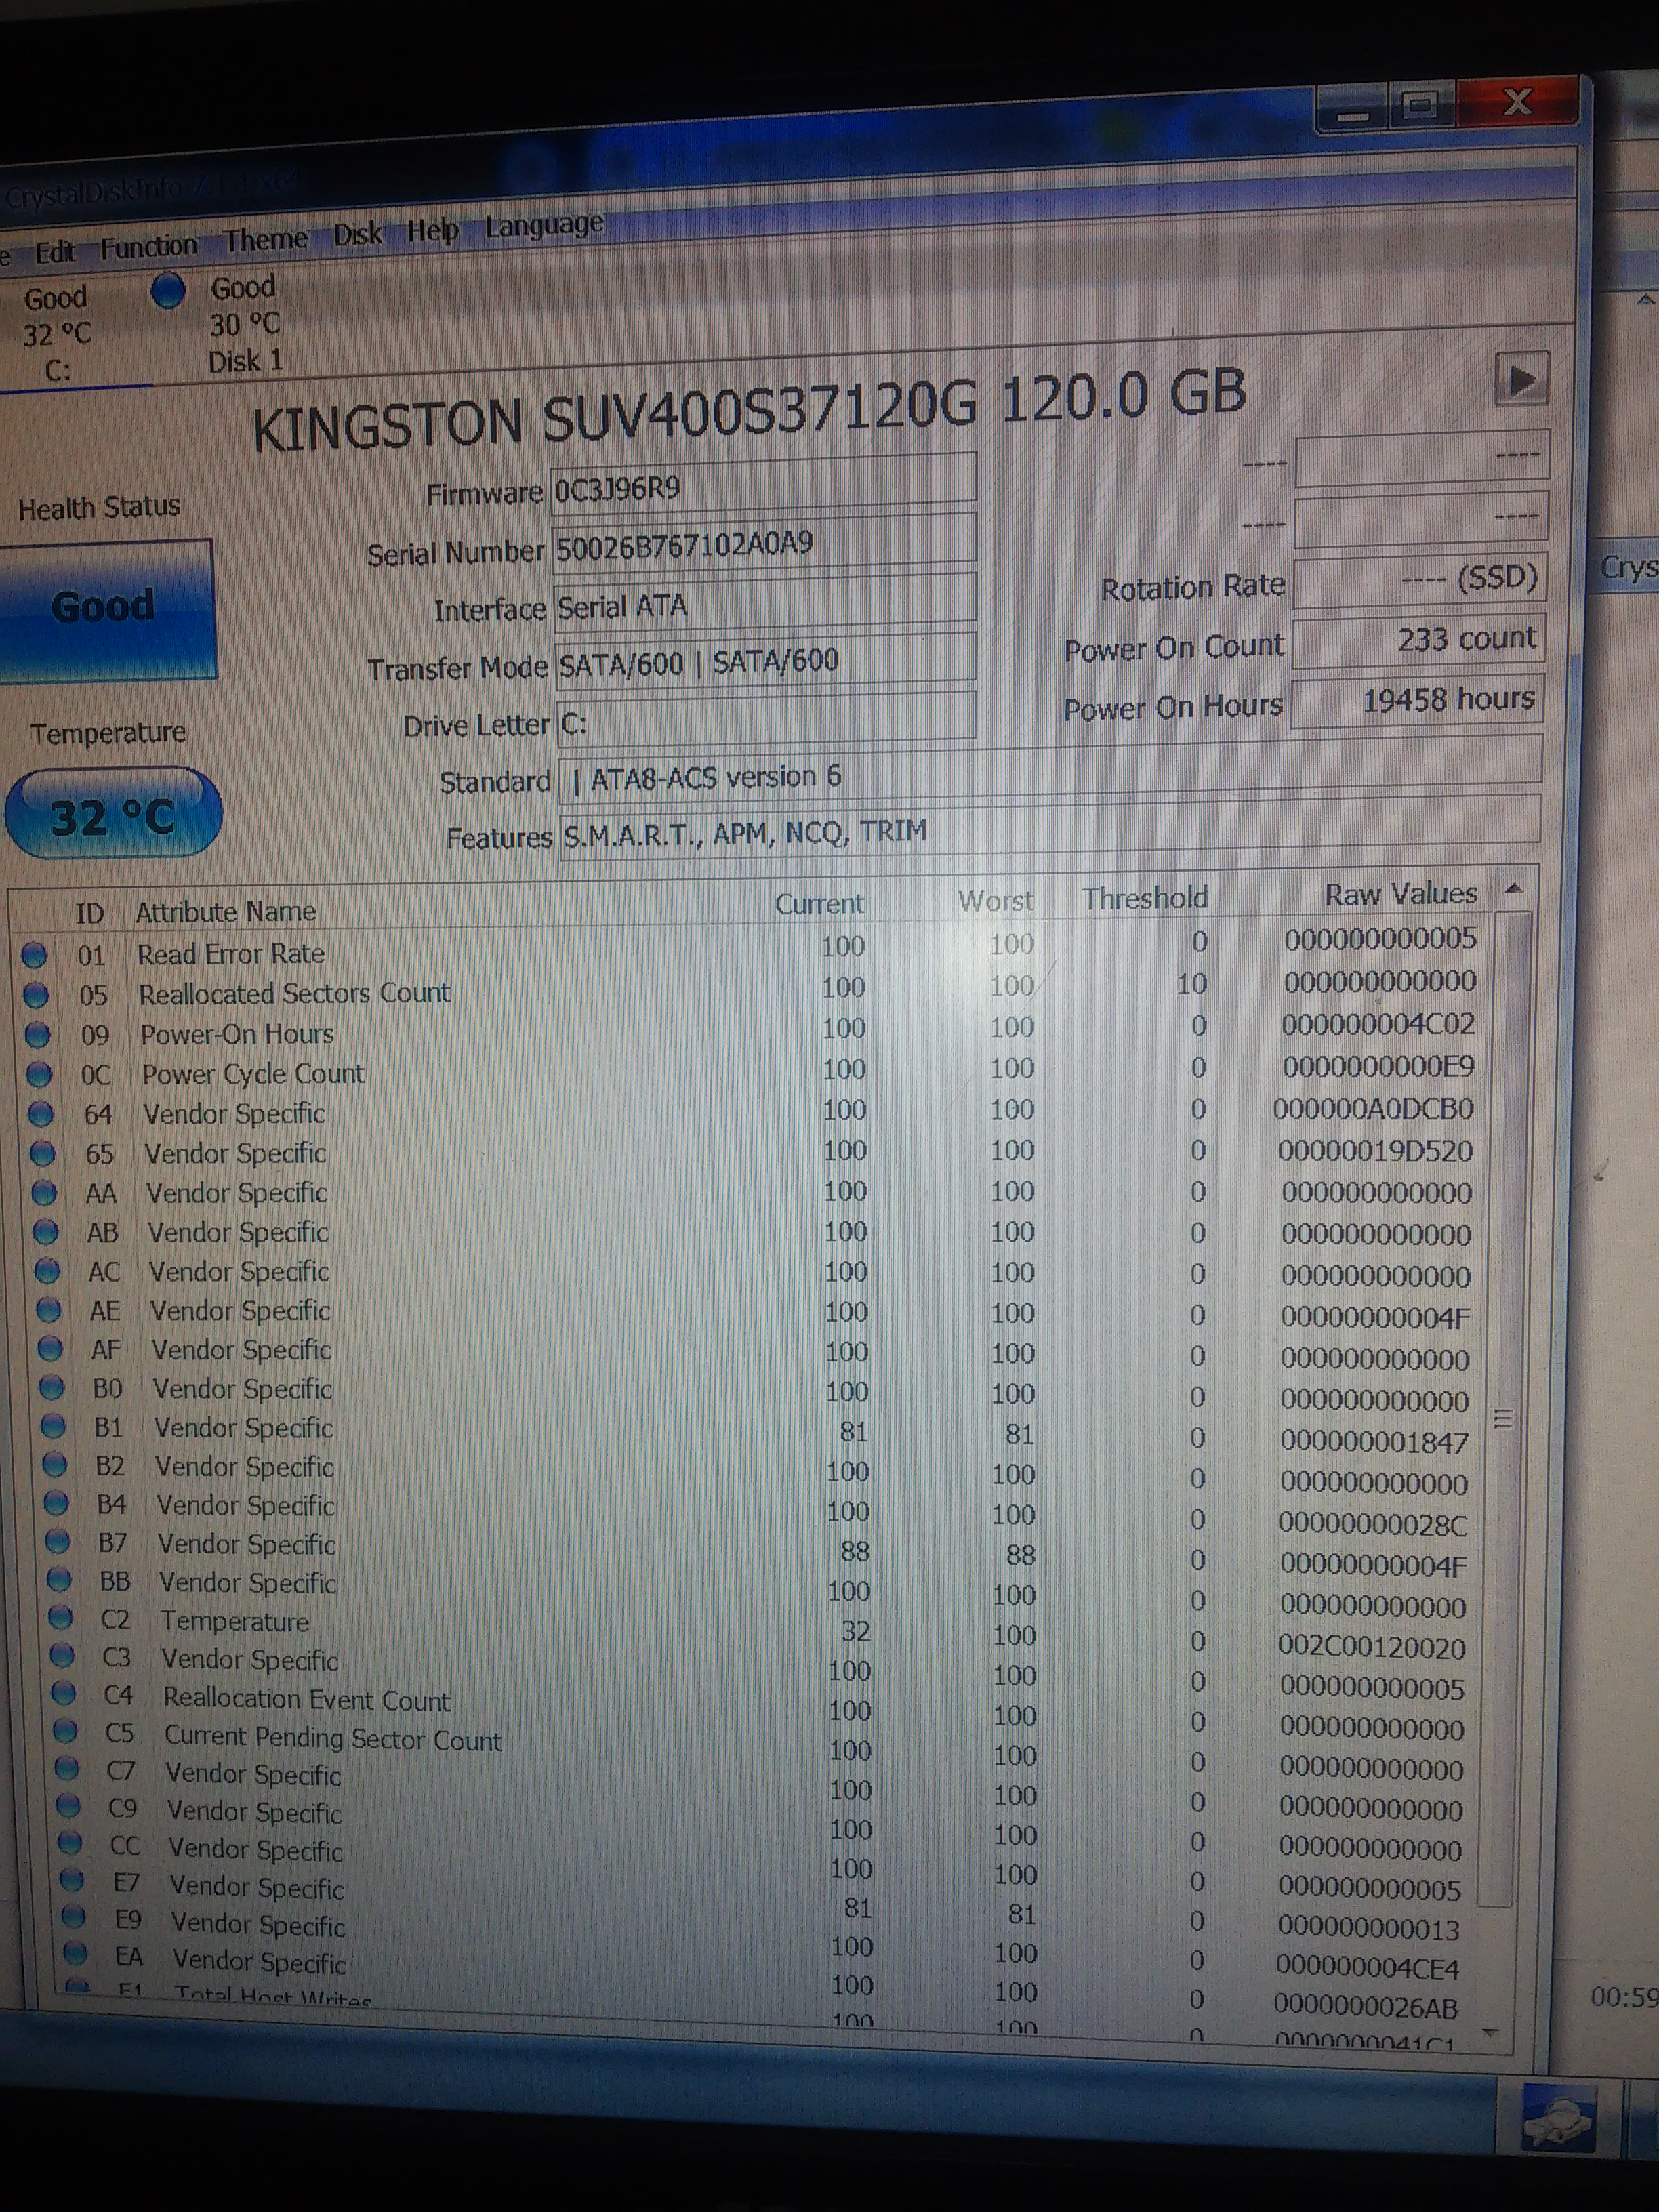The width and height of the screenshot is (1659, 2212).
Task: Click the 32 °C temperature button
Action: point(112,815)
